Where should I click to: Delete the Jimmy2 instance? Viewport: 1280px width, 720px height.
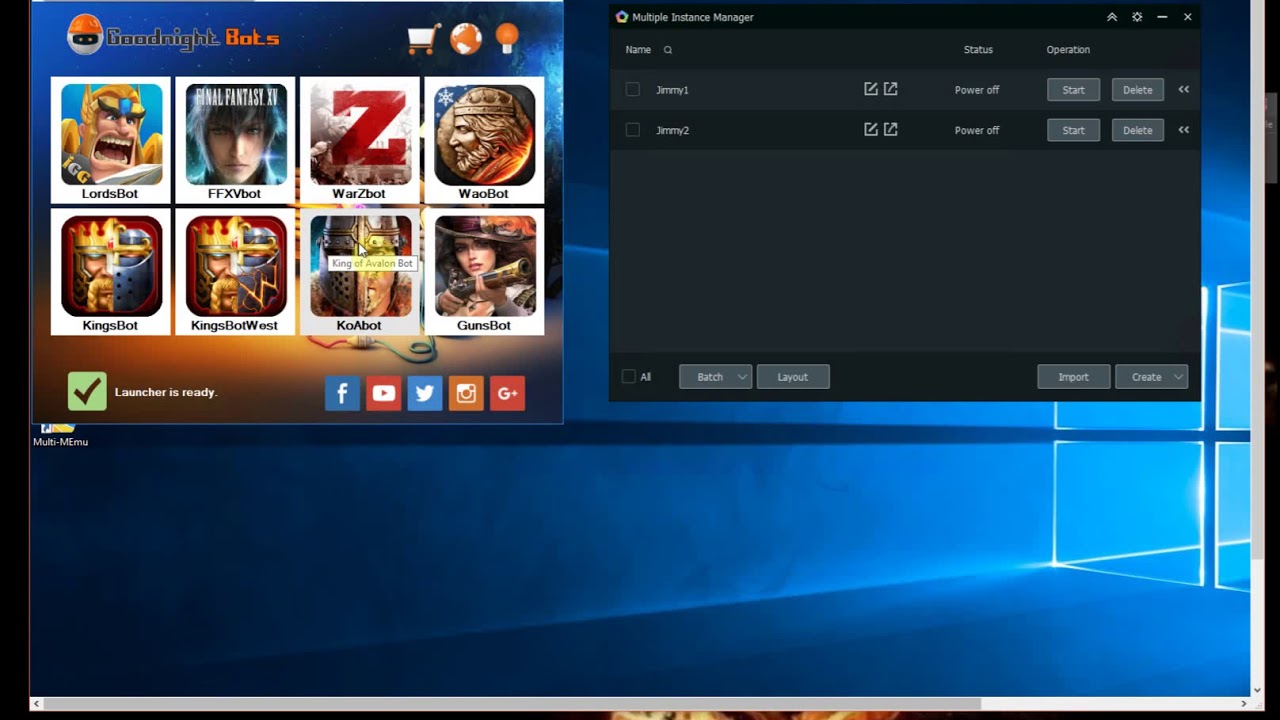click(x=1138, y=130)
